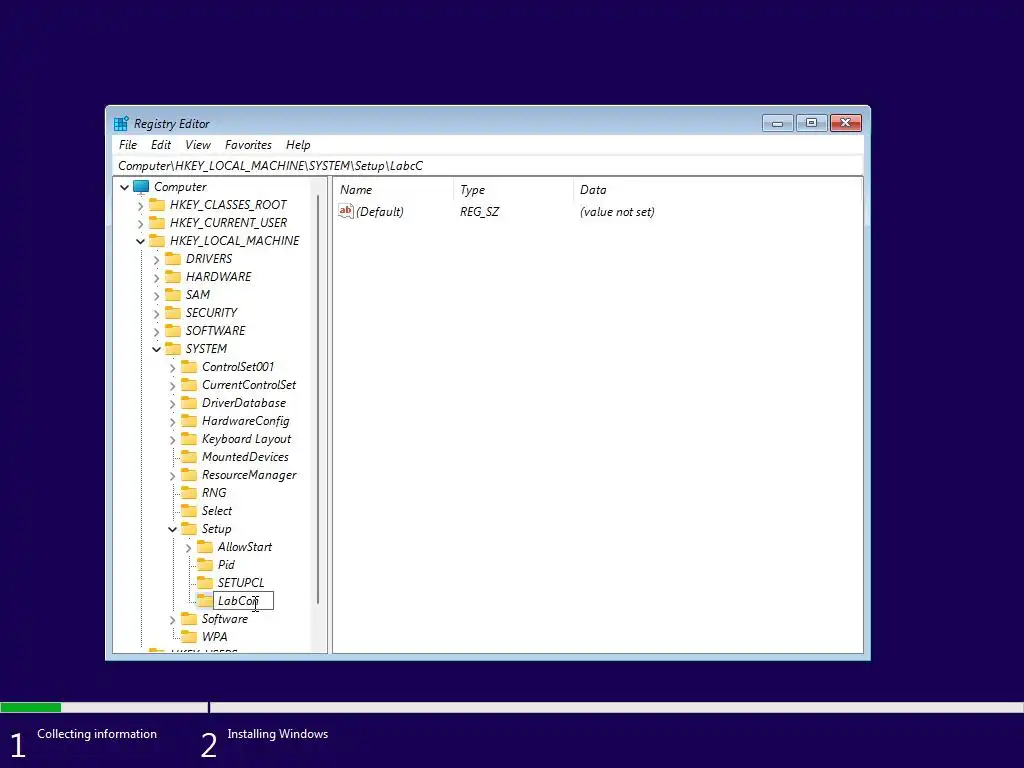Collapse the SYSTEM key chevron
The height and width of the screenshot is (768, 1024).
(x=156, y=349)
